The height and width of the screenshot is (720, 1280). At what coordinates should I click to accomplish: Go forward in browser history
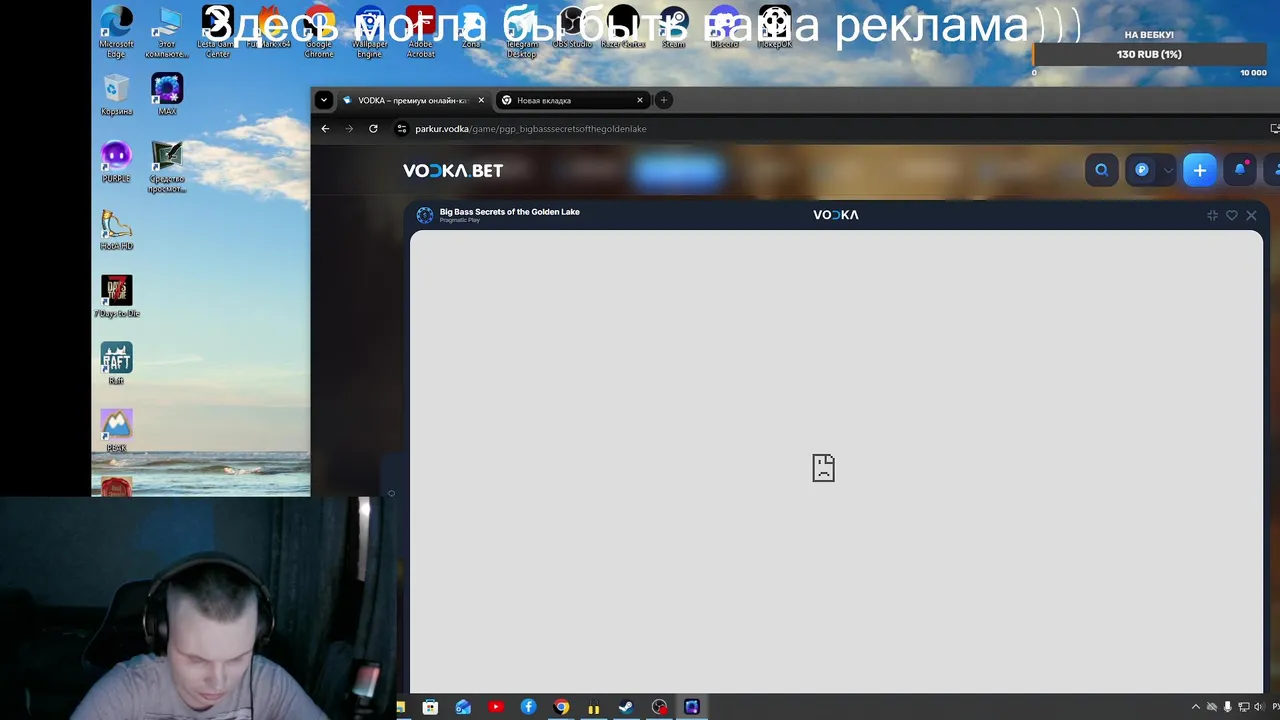[x=349, y=128]
